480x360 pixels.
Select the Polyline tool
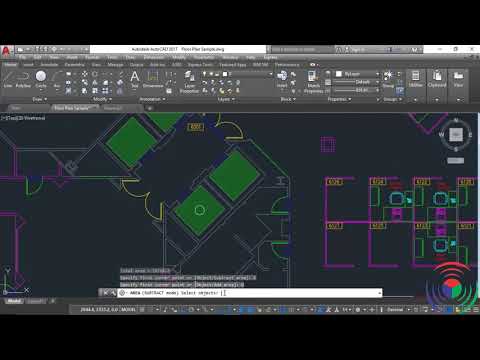coord(23,79)
